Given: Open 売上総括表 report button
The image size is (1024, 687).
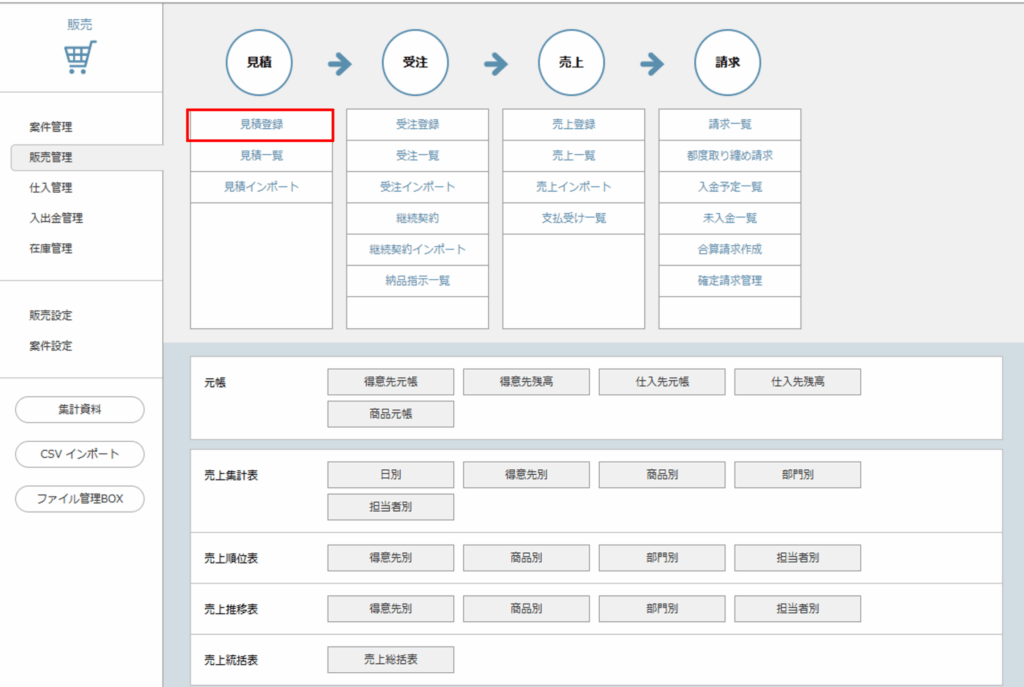Looking at the screenshot, I should coord(390,660).
